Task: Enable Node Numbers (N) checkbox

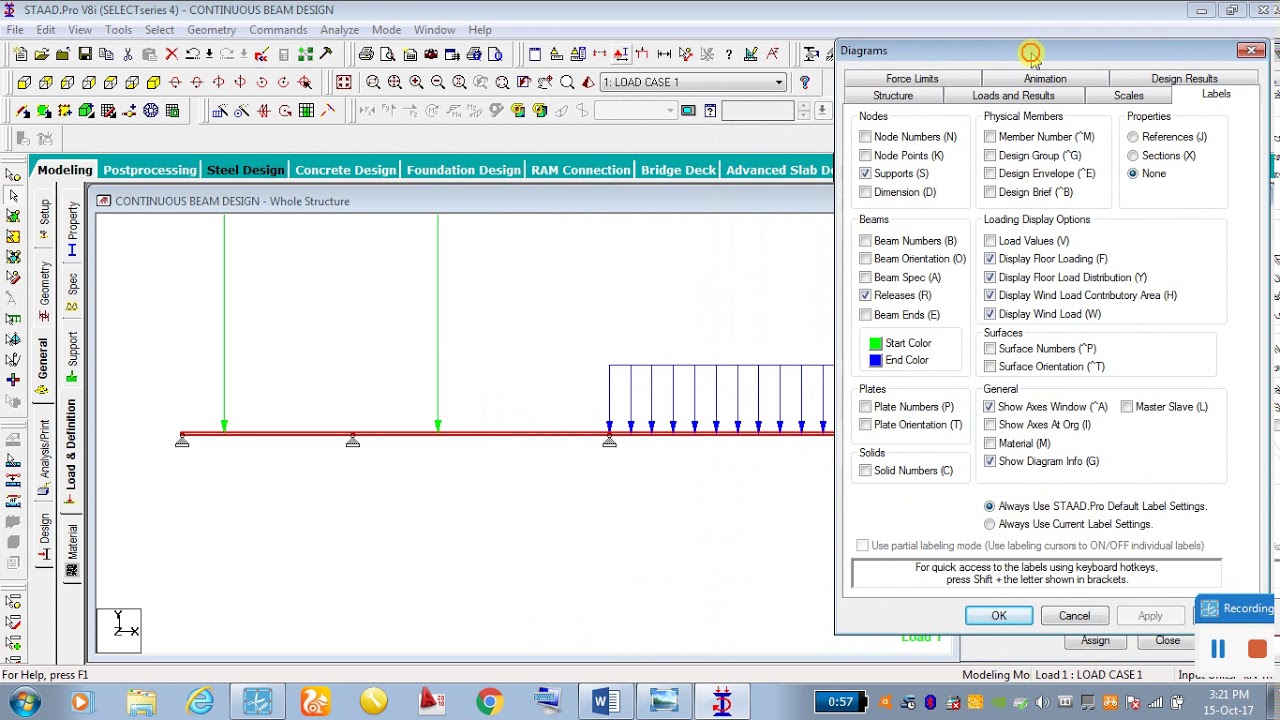Action: coord(865,137)
